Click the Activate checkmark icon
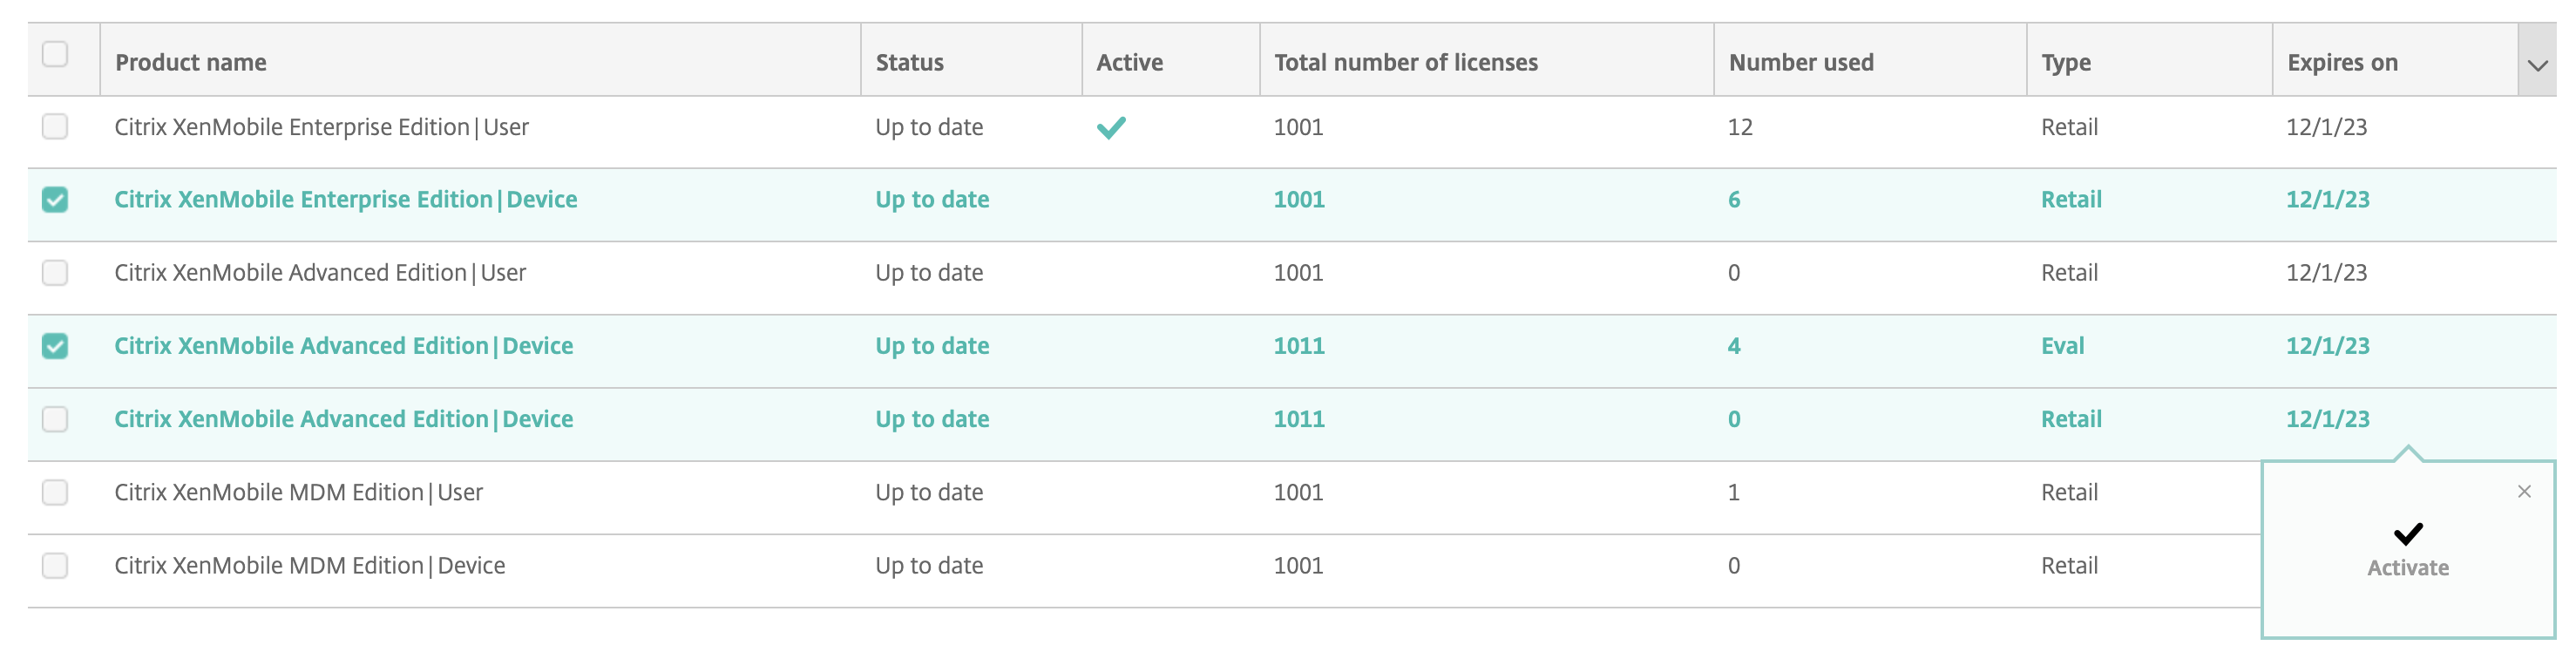The height and width of the screenshot is (659, 2576). click(2407, 534)
